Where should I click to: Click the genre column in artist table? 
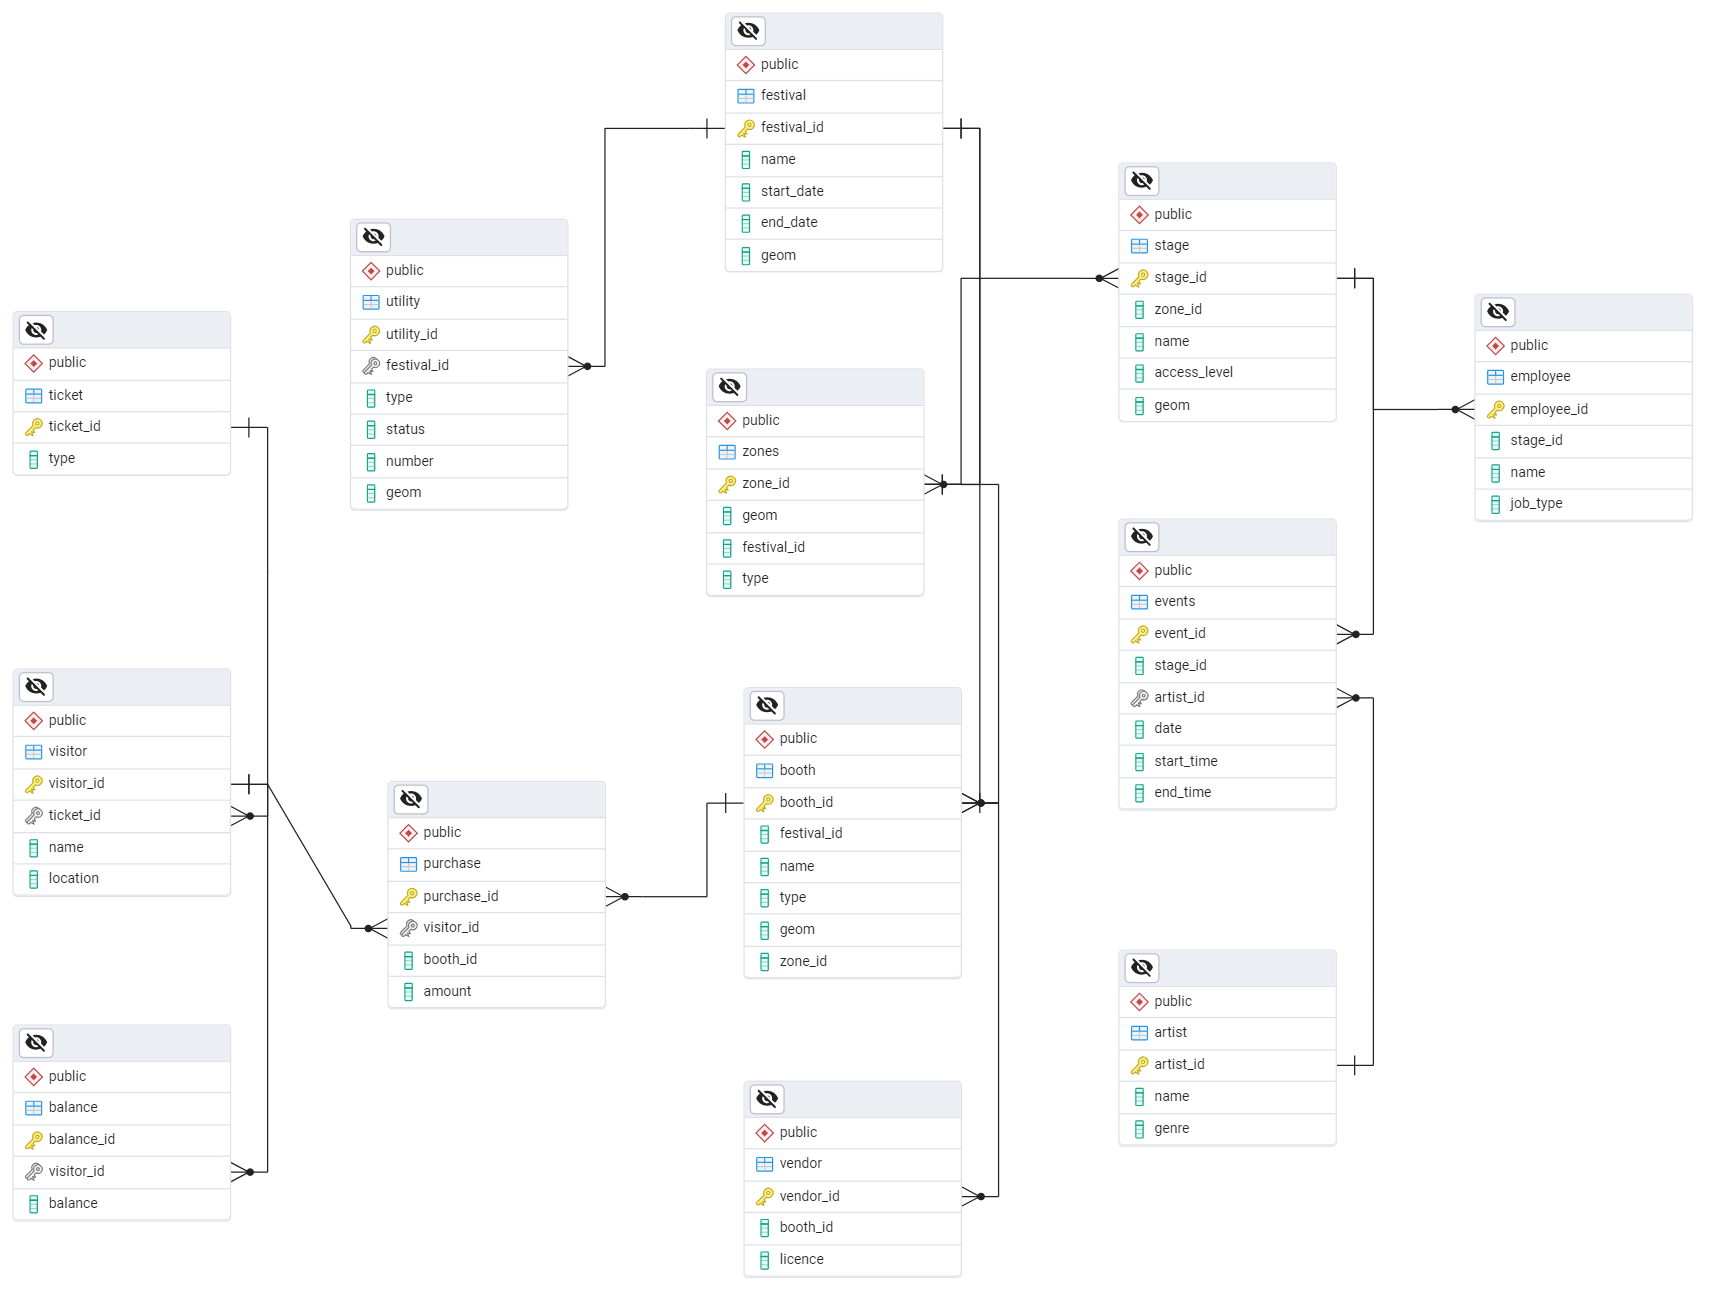(x=1171, y=1129)
